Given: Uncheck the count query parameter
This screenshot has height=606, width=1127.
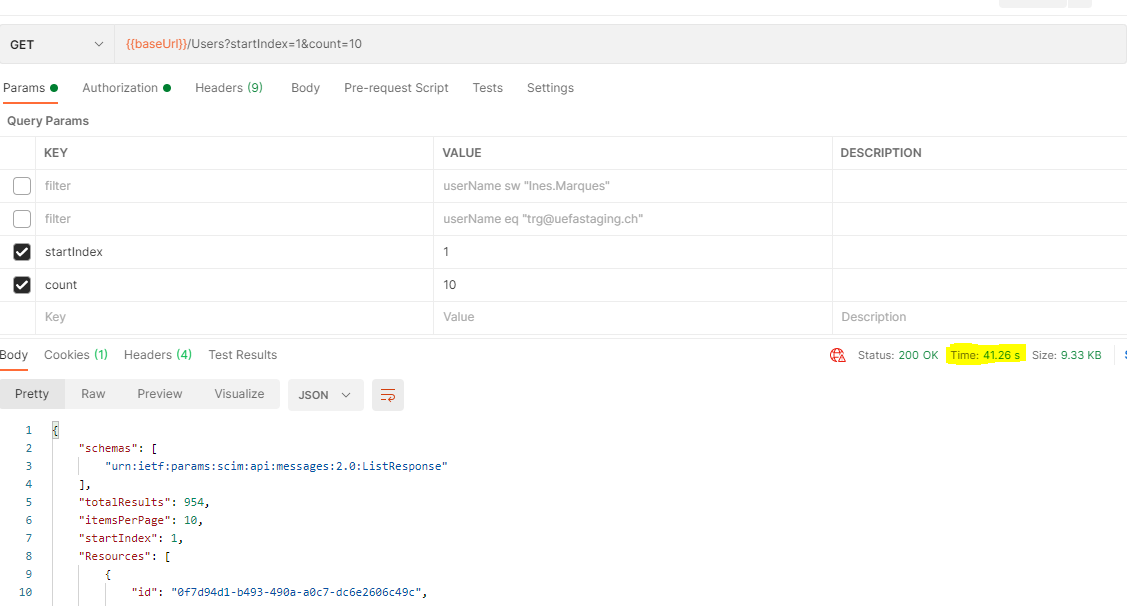Looking at the screenshot, I should tap(21, 284).
